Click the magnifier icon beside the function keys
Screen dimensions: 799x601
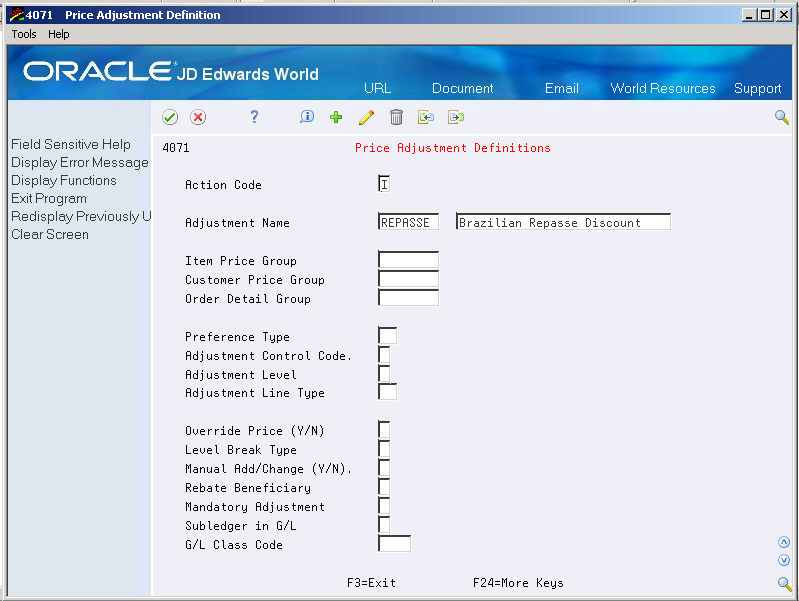point(784,584)
